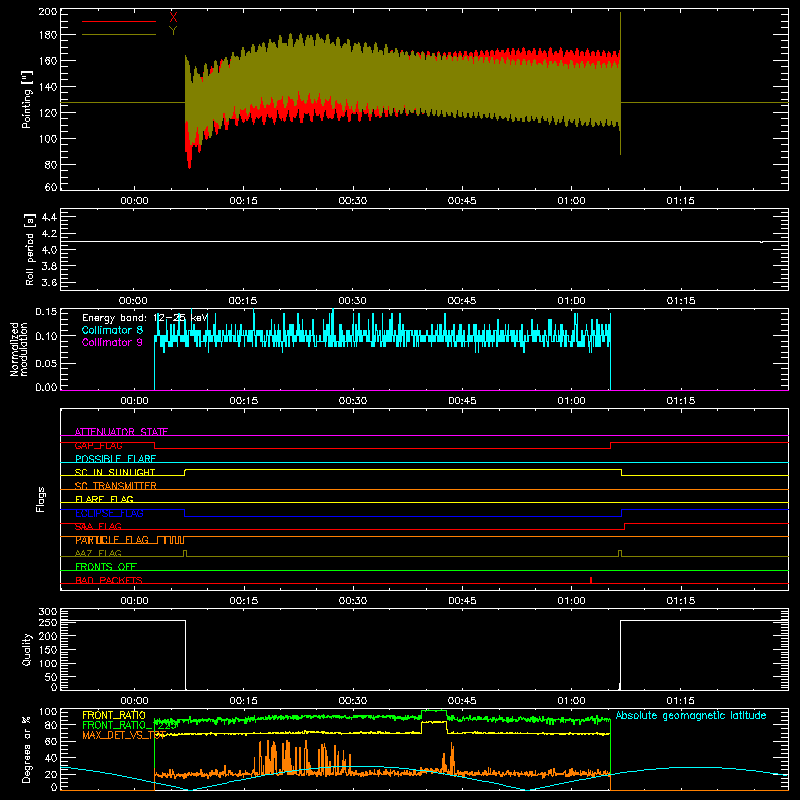The height and width of the screenshot is (800, 800).
Task: Click the 140 value on Pointing axis
Action: 48,87
